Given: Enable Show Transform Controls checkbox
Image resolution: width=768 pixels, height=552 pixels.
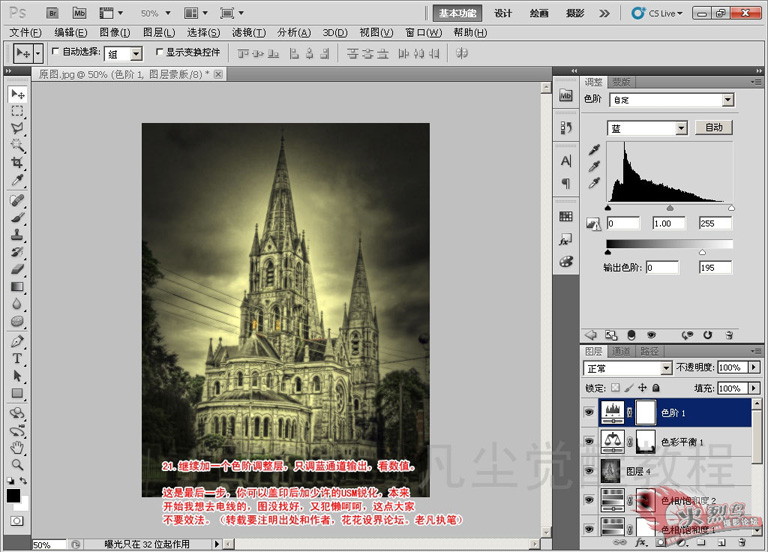Looking at the screenshot, I should tap(159, 51).
